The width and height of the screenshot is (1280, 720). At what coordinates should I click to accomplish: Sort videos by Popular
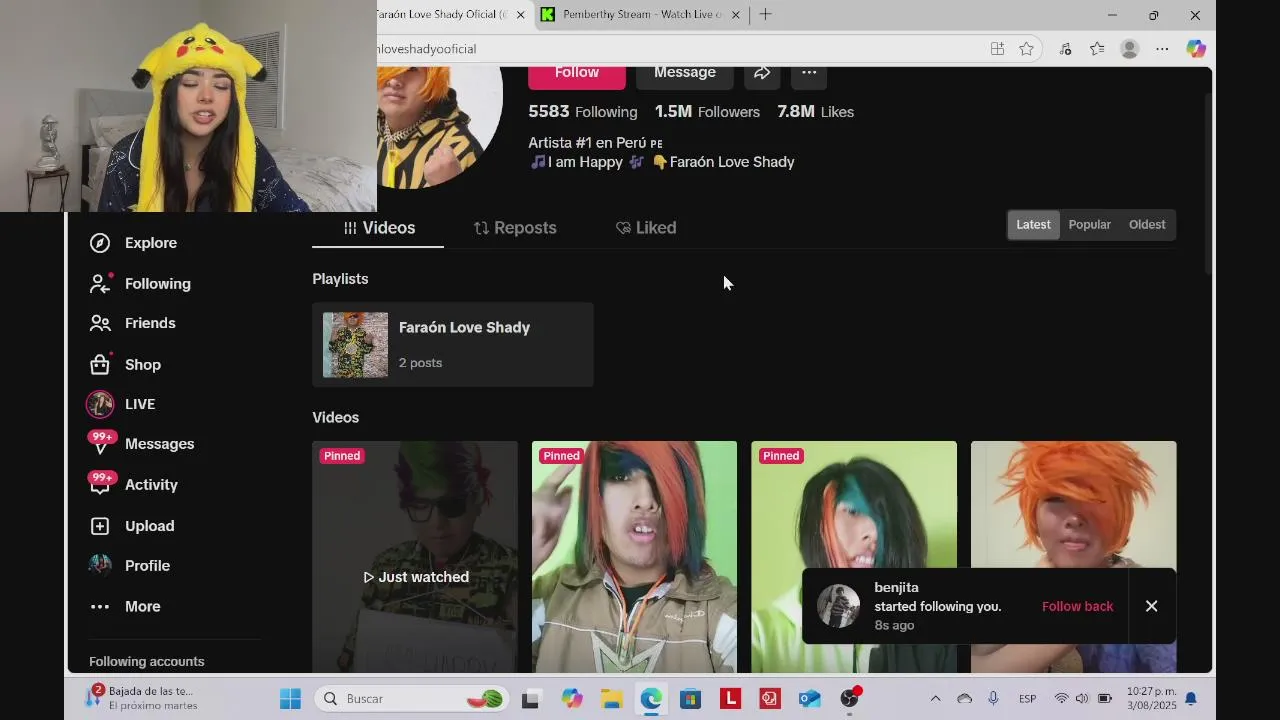coord(1089,225)
